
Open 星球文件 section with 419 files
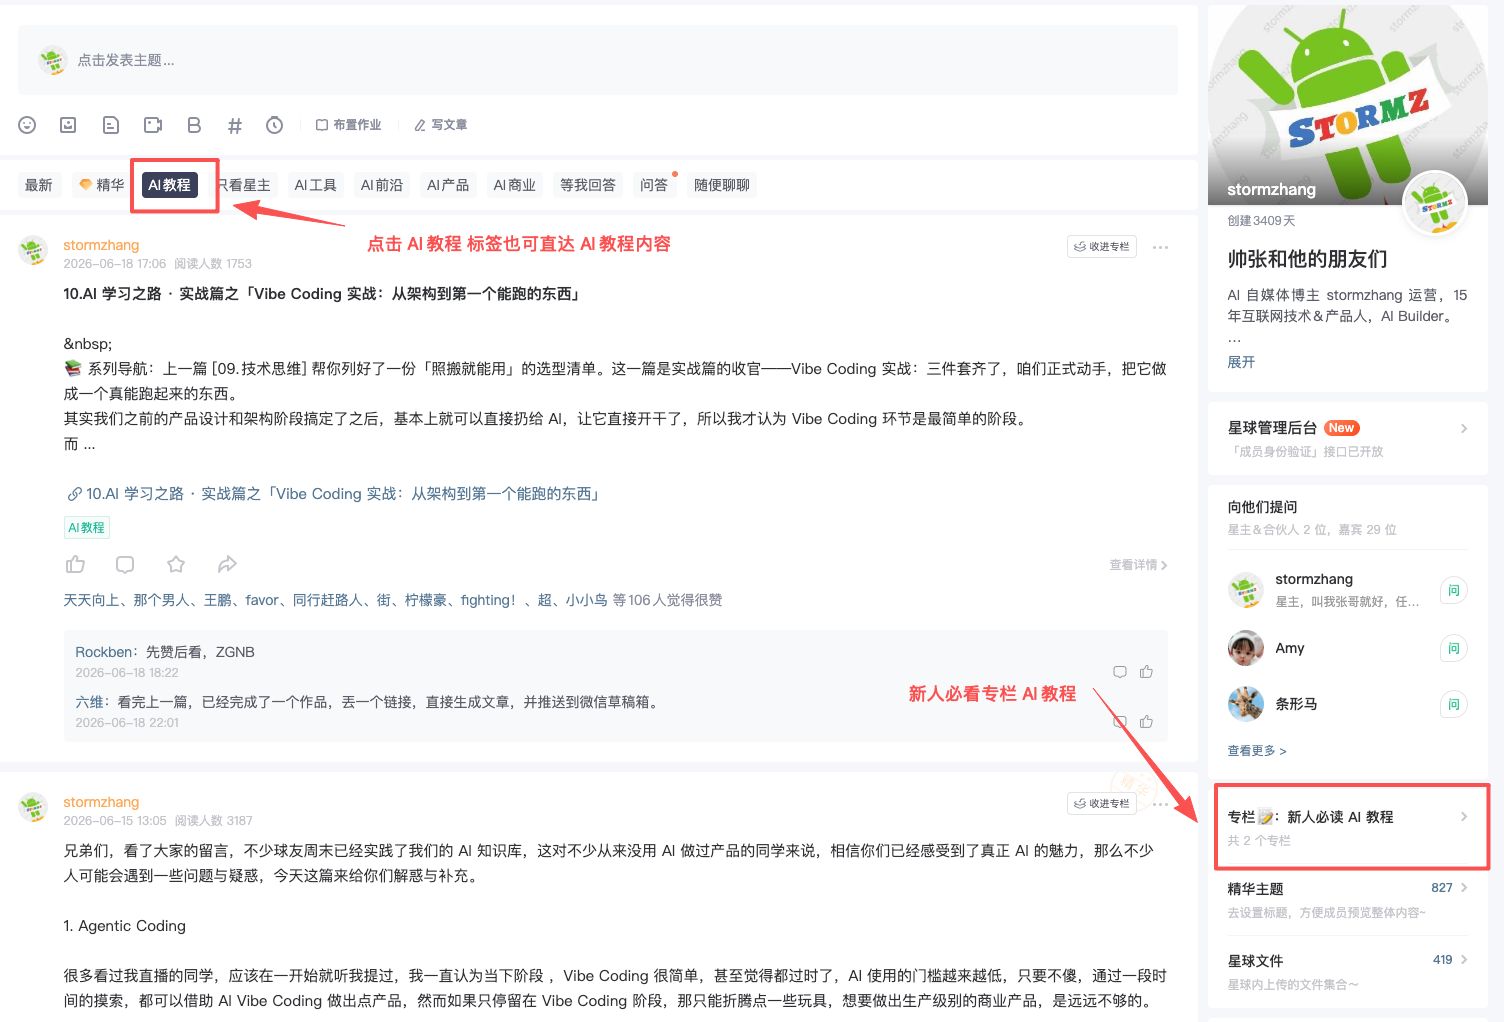coord(1348,971)
